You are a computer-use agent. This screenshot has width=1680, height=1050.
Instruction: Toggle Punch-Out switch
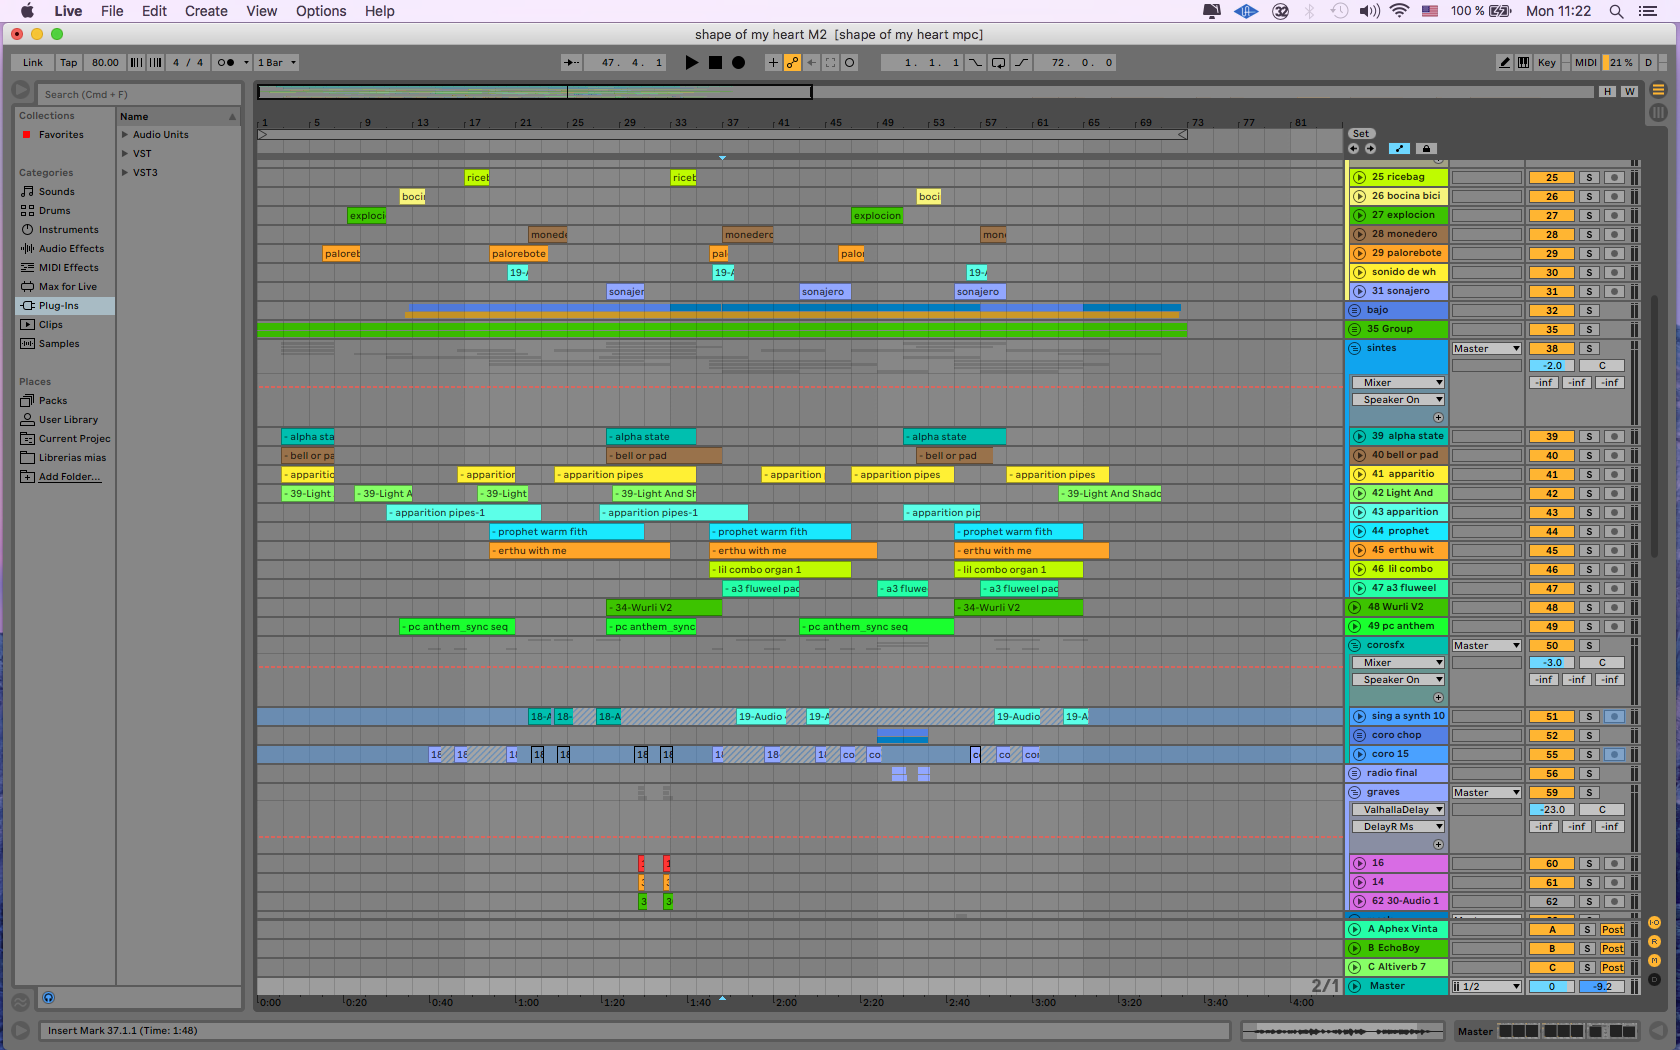point(1021,62)
